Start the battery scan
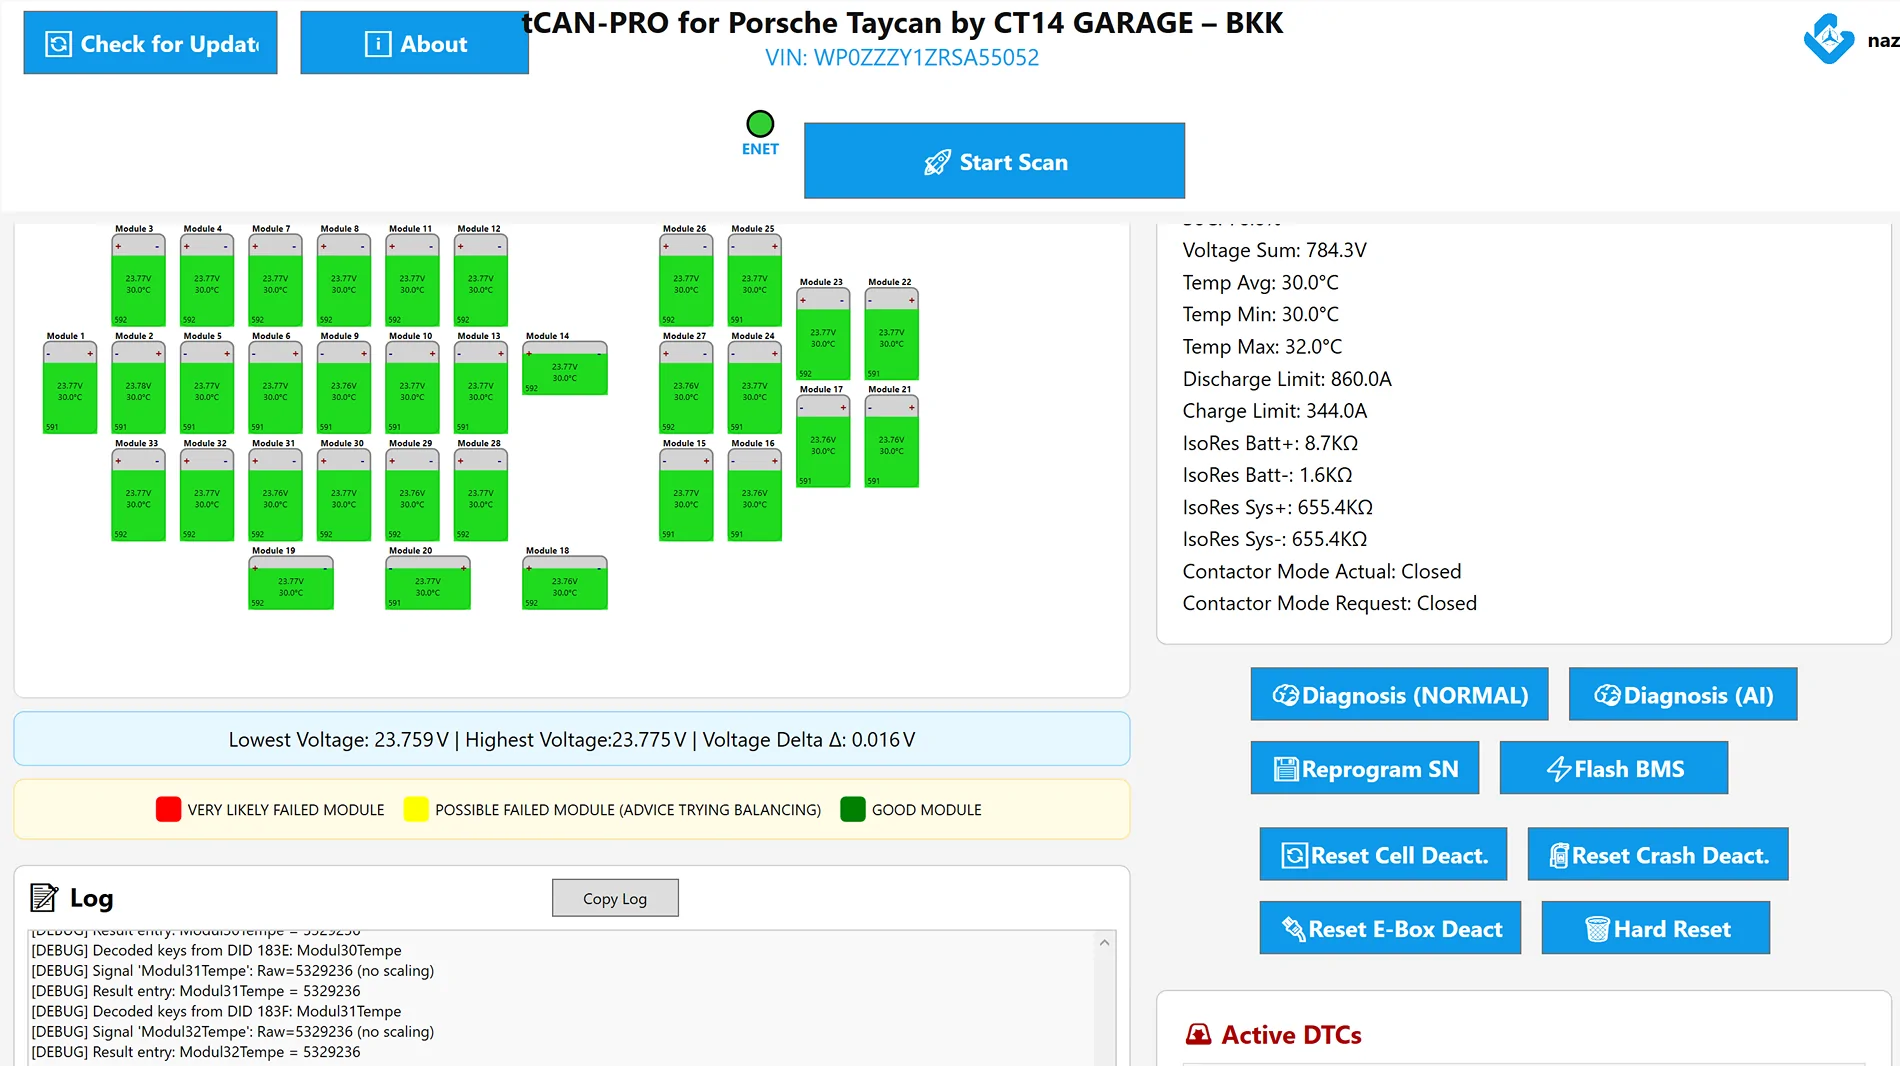Viewport: 1900px width, 1066px height. 994,161
